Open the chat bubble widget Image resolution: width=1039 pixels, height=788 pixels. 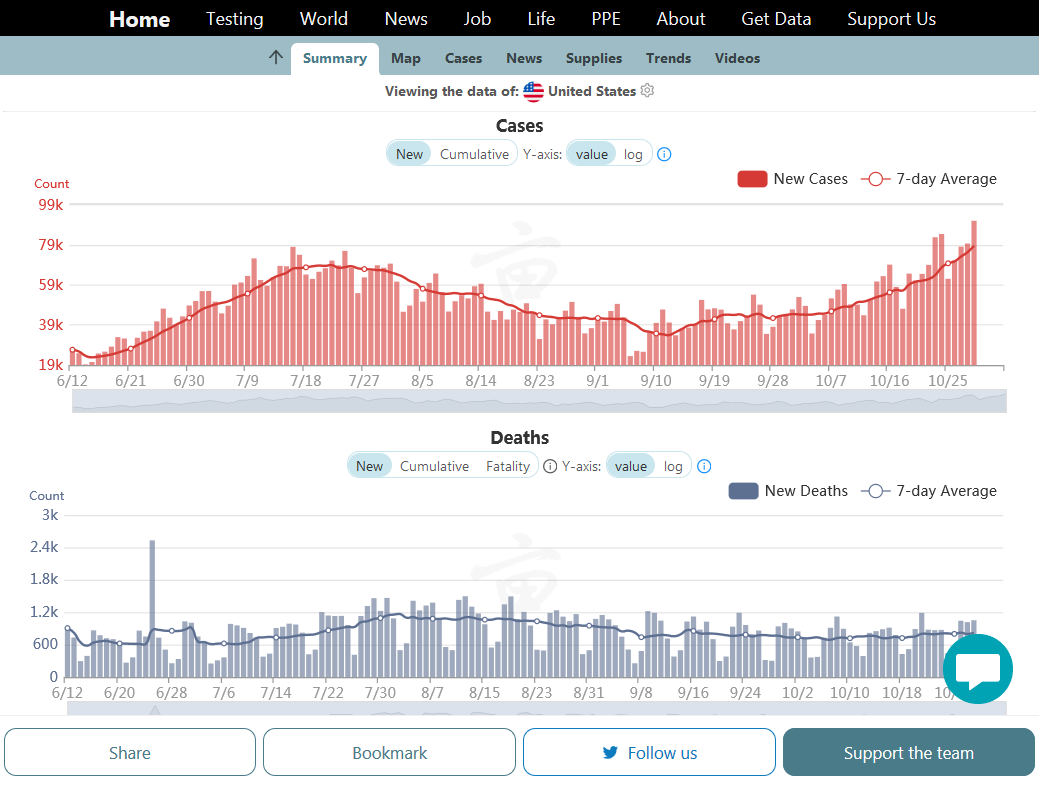[977, 669]
